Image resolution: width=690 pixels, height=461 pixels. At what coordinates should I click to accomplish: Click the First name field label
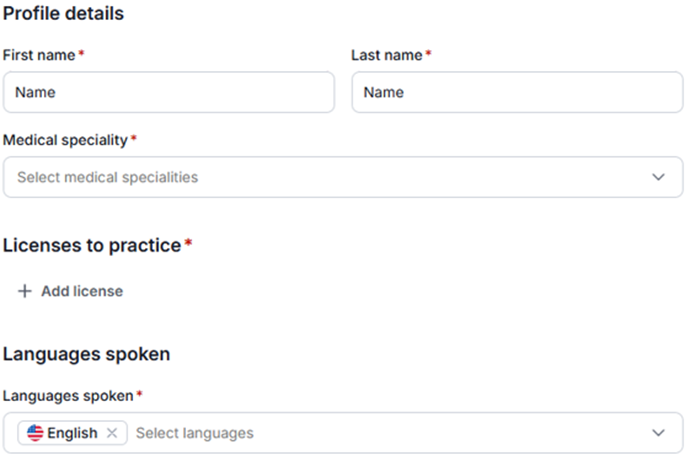(39, 55)
